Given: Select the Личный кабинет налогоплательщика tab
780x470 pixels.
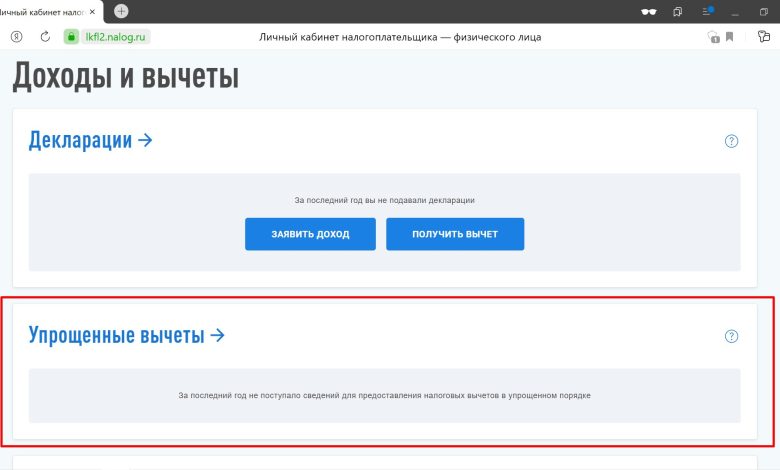Looking at the screenshot, I should (45, 11).
